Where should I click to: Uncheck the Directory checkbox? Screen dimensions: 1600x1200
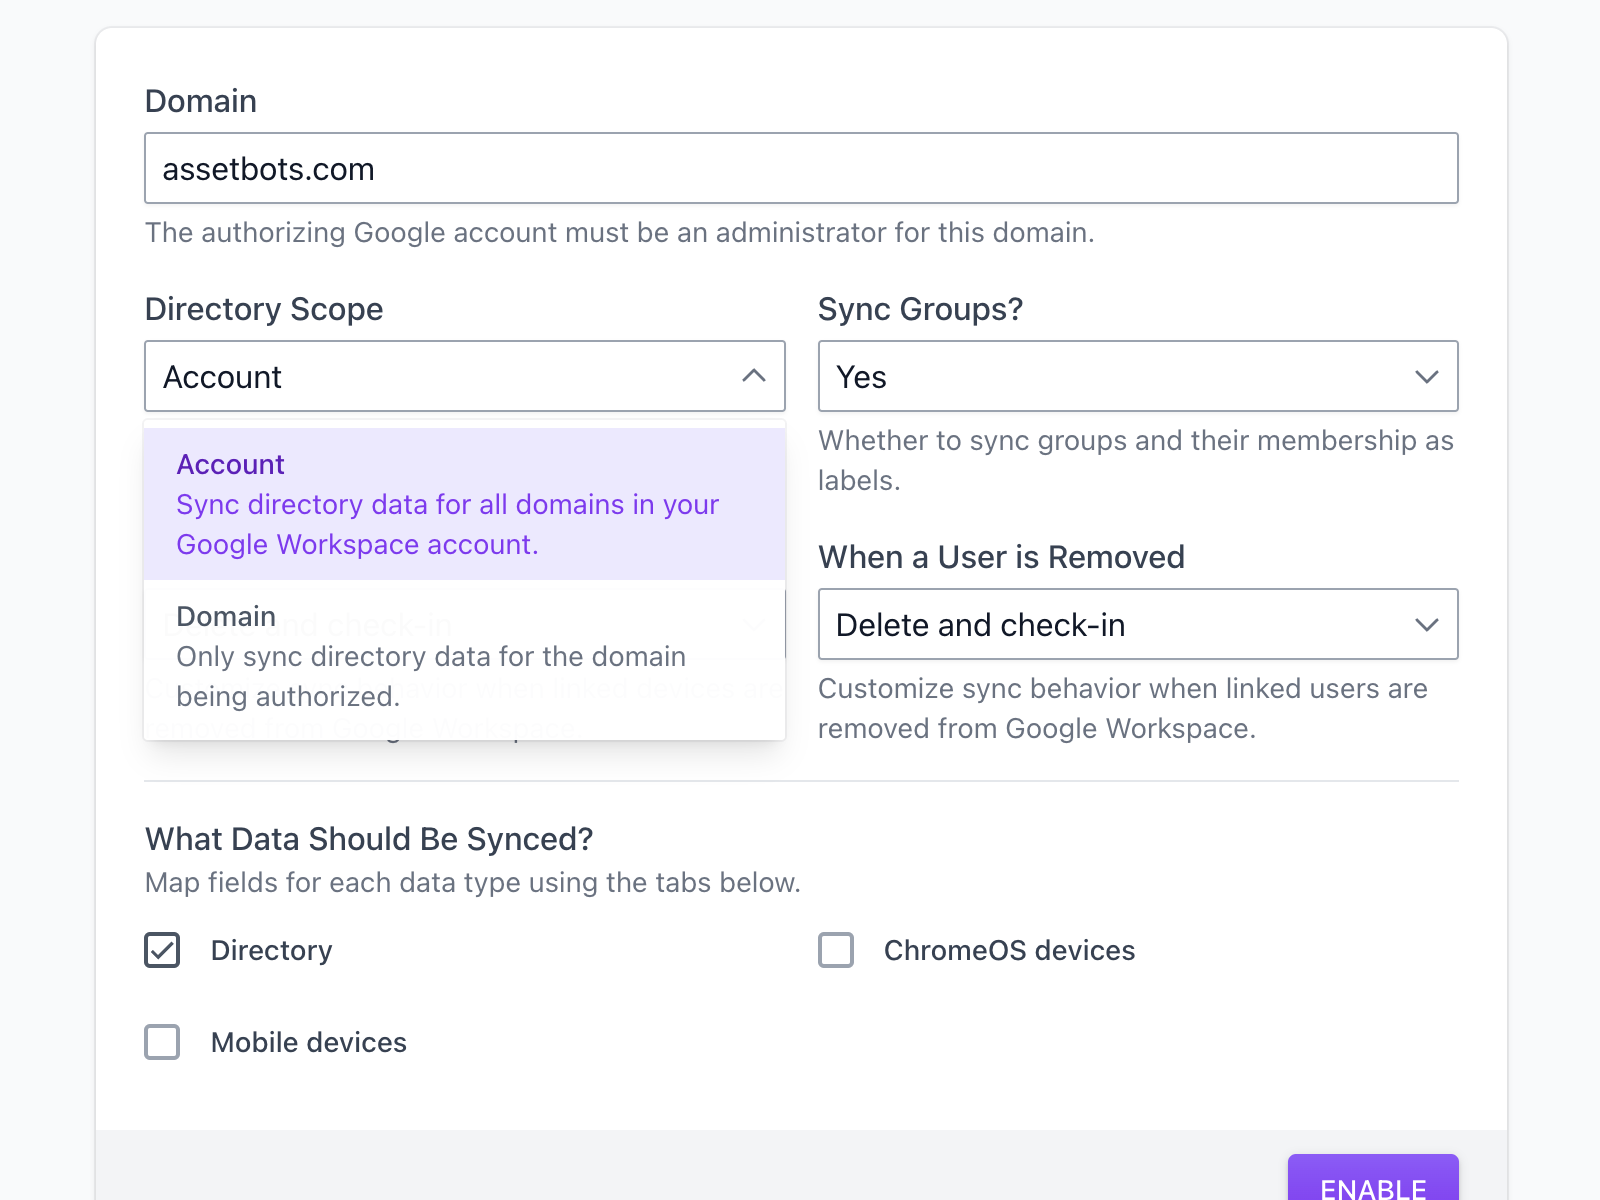pos(162,950)
